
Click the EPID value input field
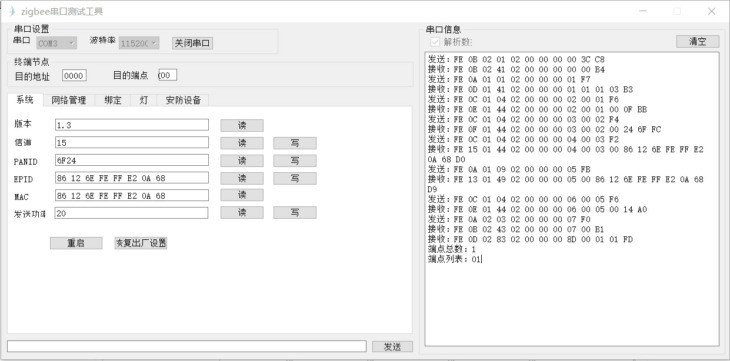pyautogui.click(x=132, y=178)
